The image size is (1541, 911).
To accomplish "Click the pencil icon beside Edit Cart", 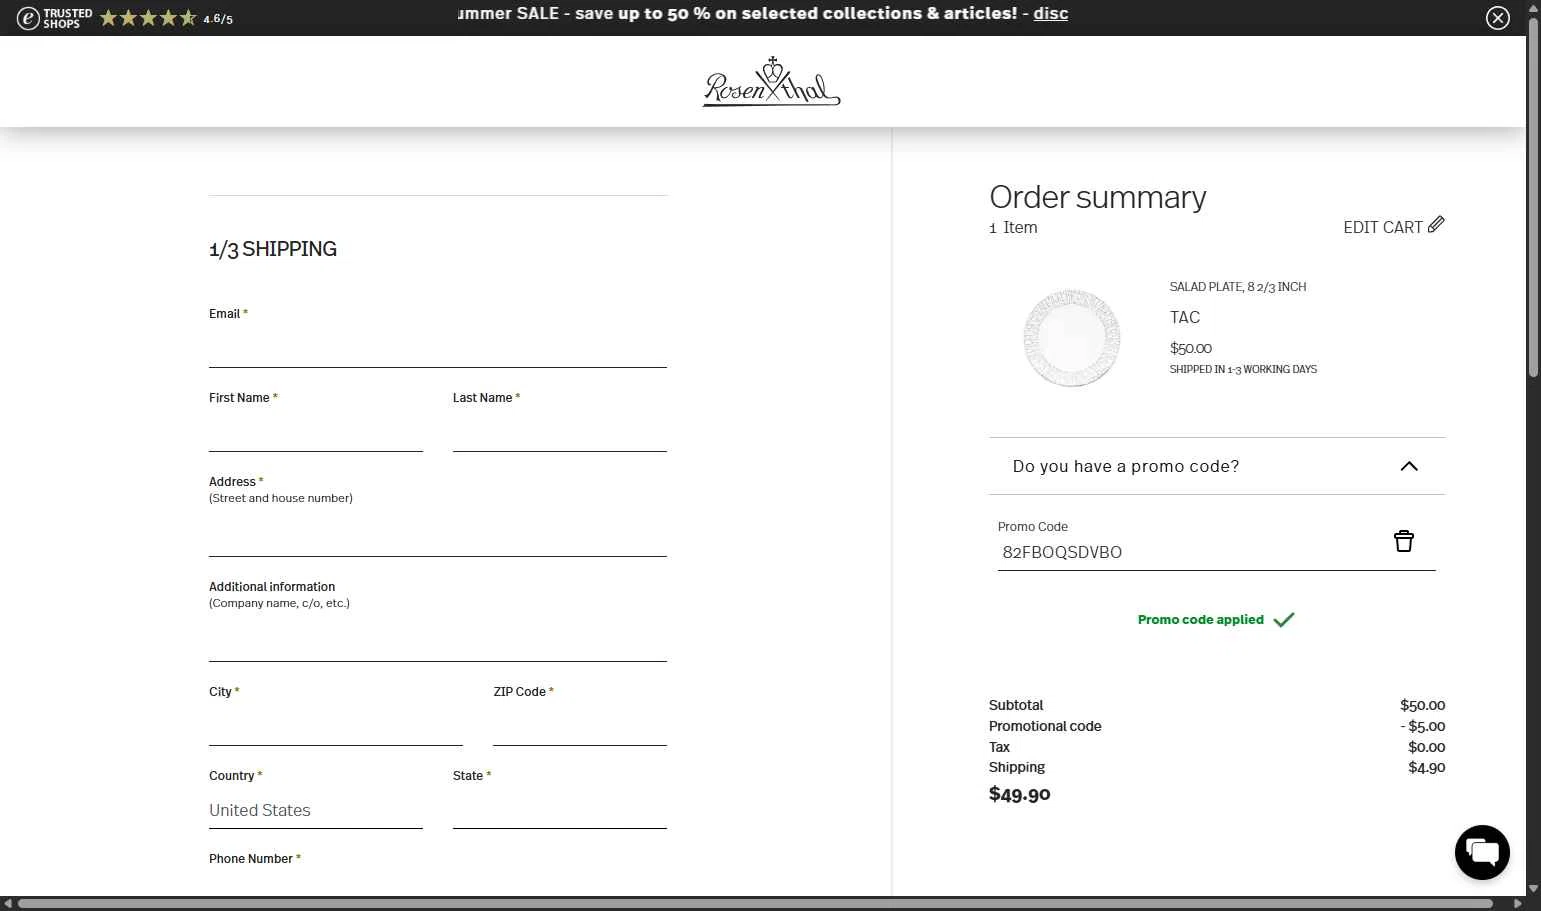I will (1436, 224).
